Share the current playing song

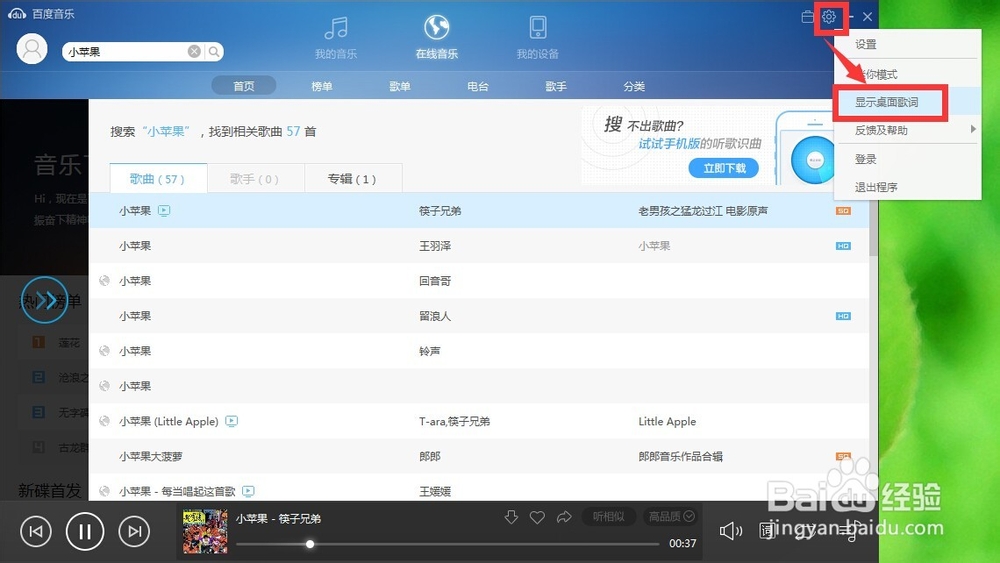pyautogui.click(x=564, y=516)
